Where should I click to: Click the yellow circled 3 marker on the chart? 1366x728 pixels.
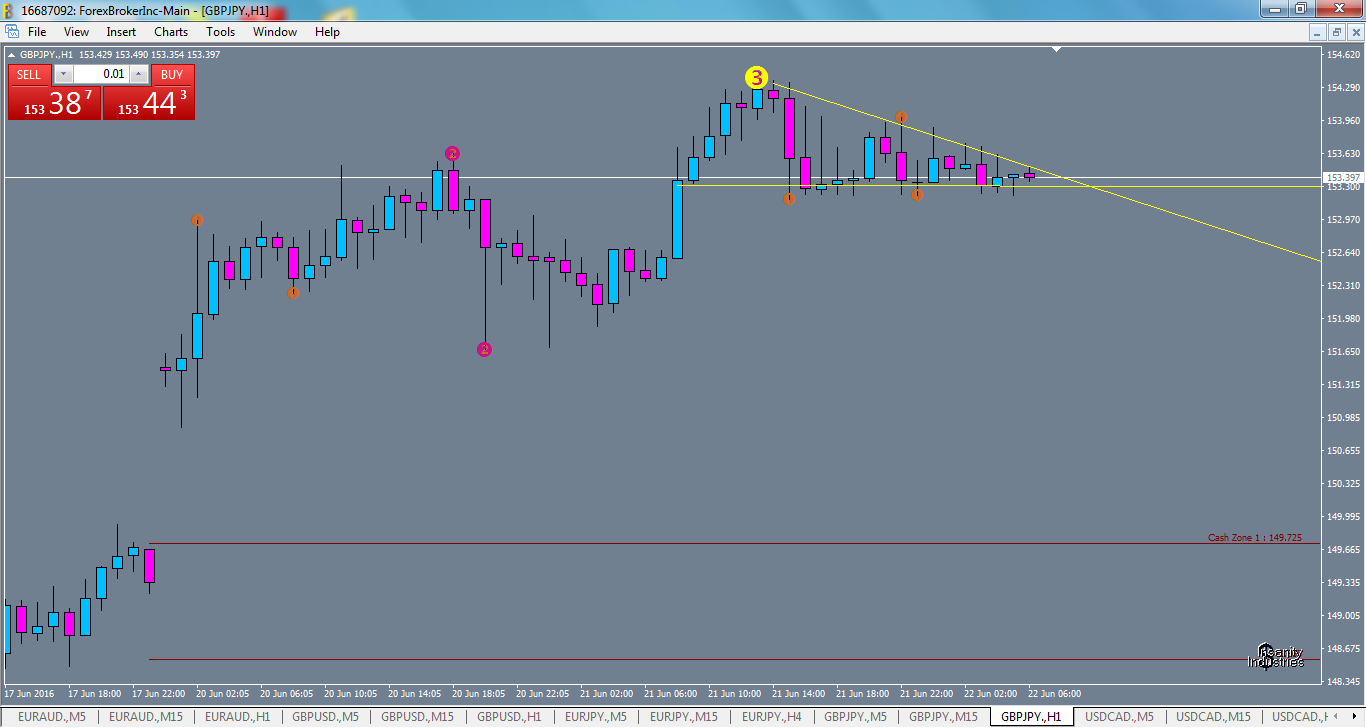coord(756,75)
